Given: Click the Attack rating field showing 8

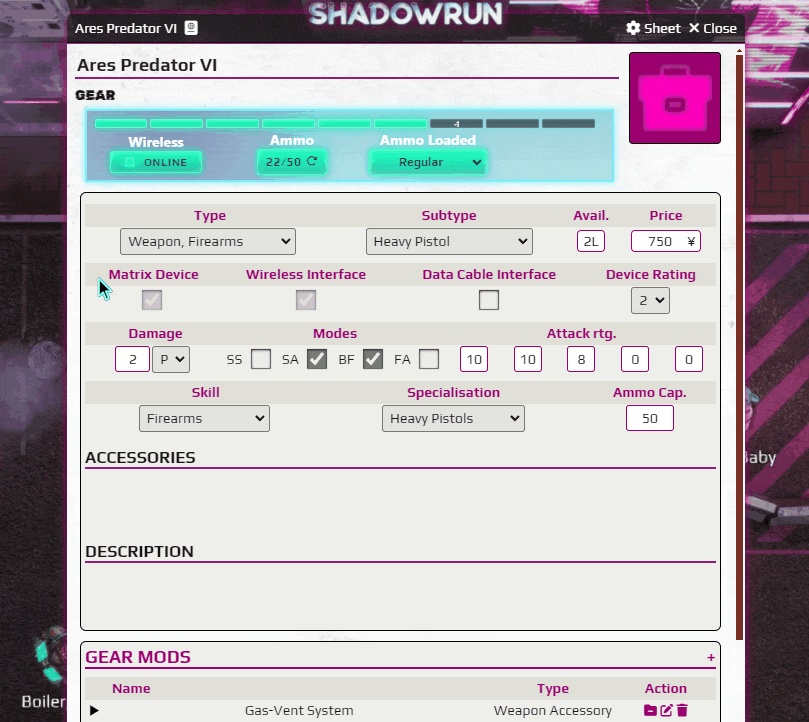Looking at the screenshot, I should pos(581,359).
